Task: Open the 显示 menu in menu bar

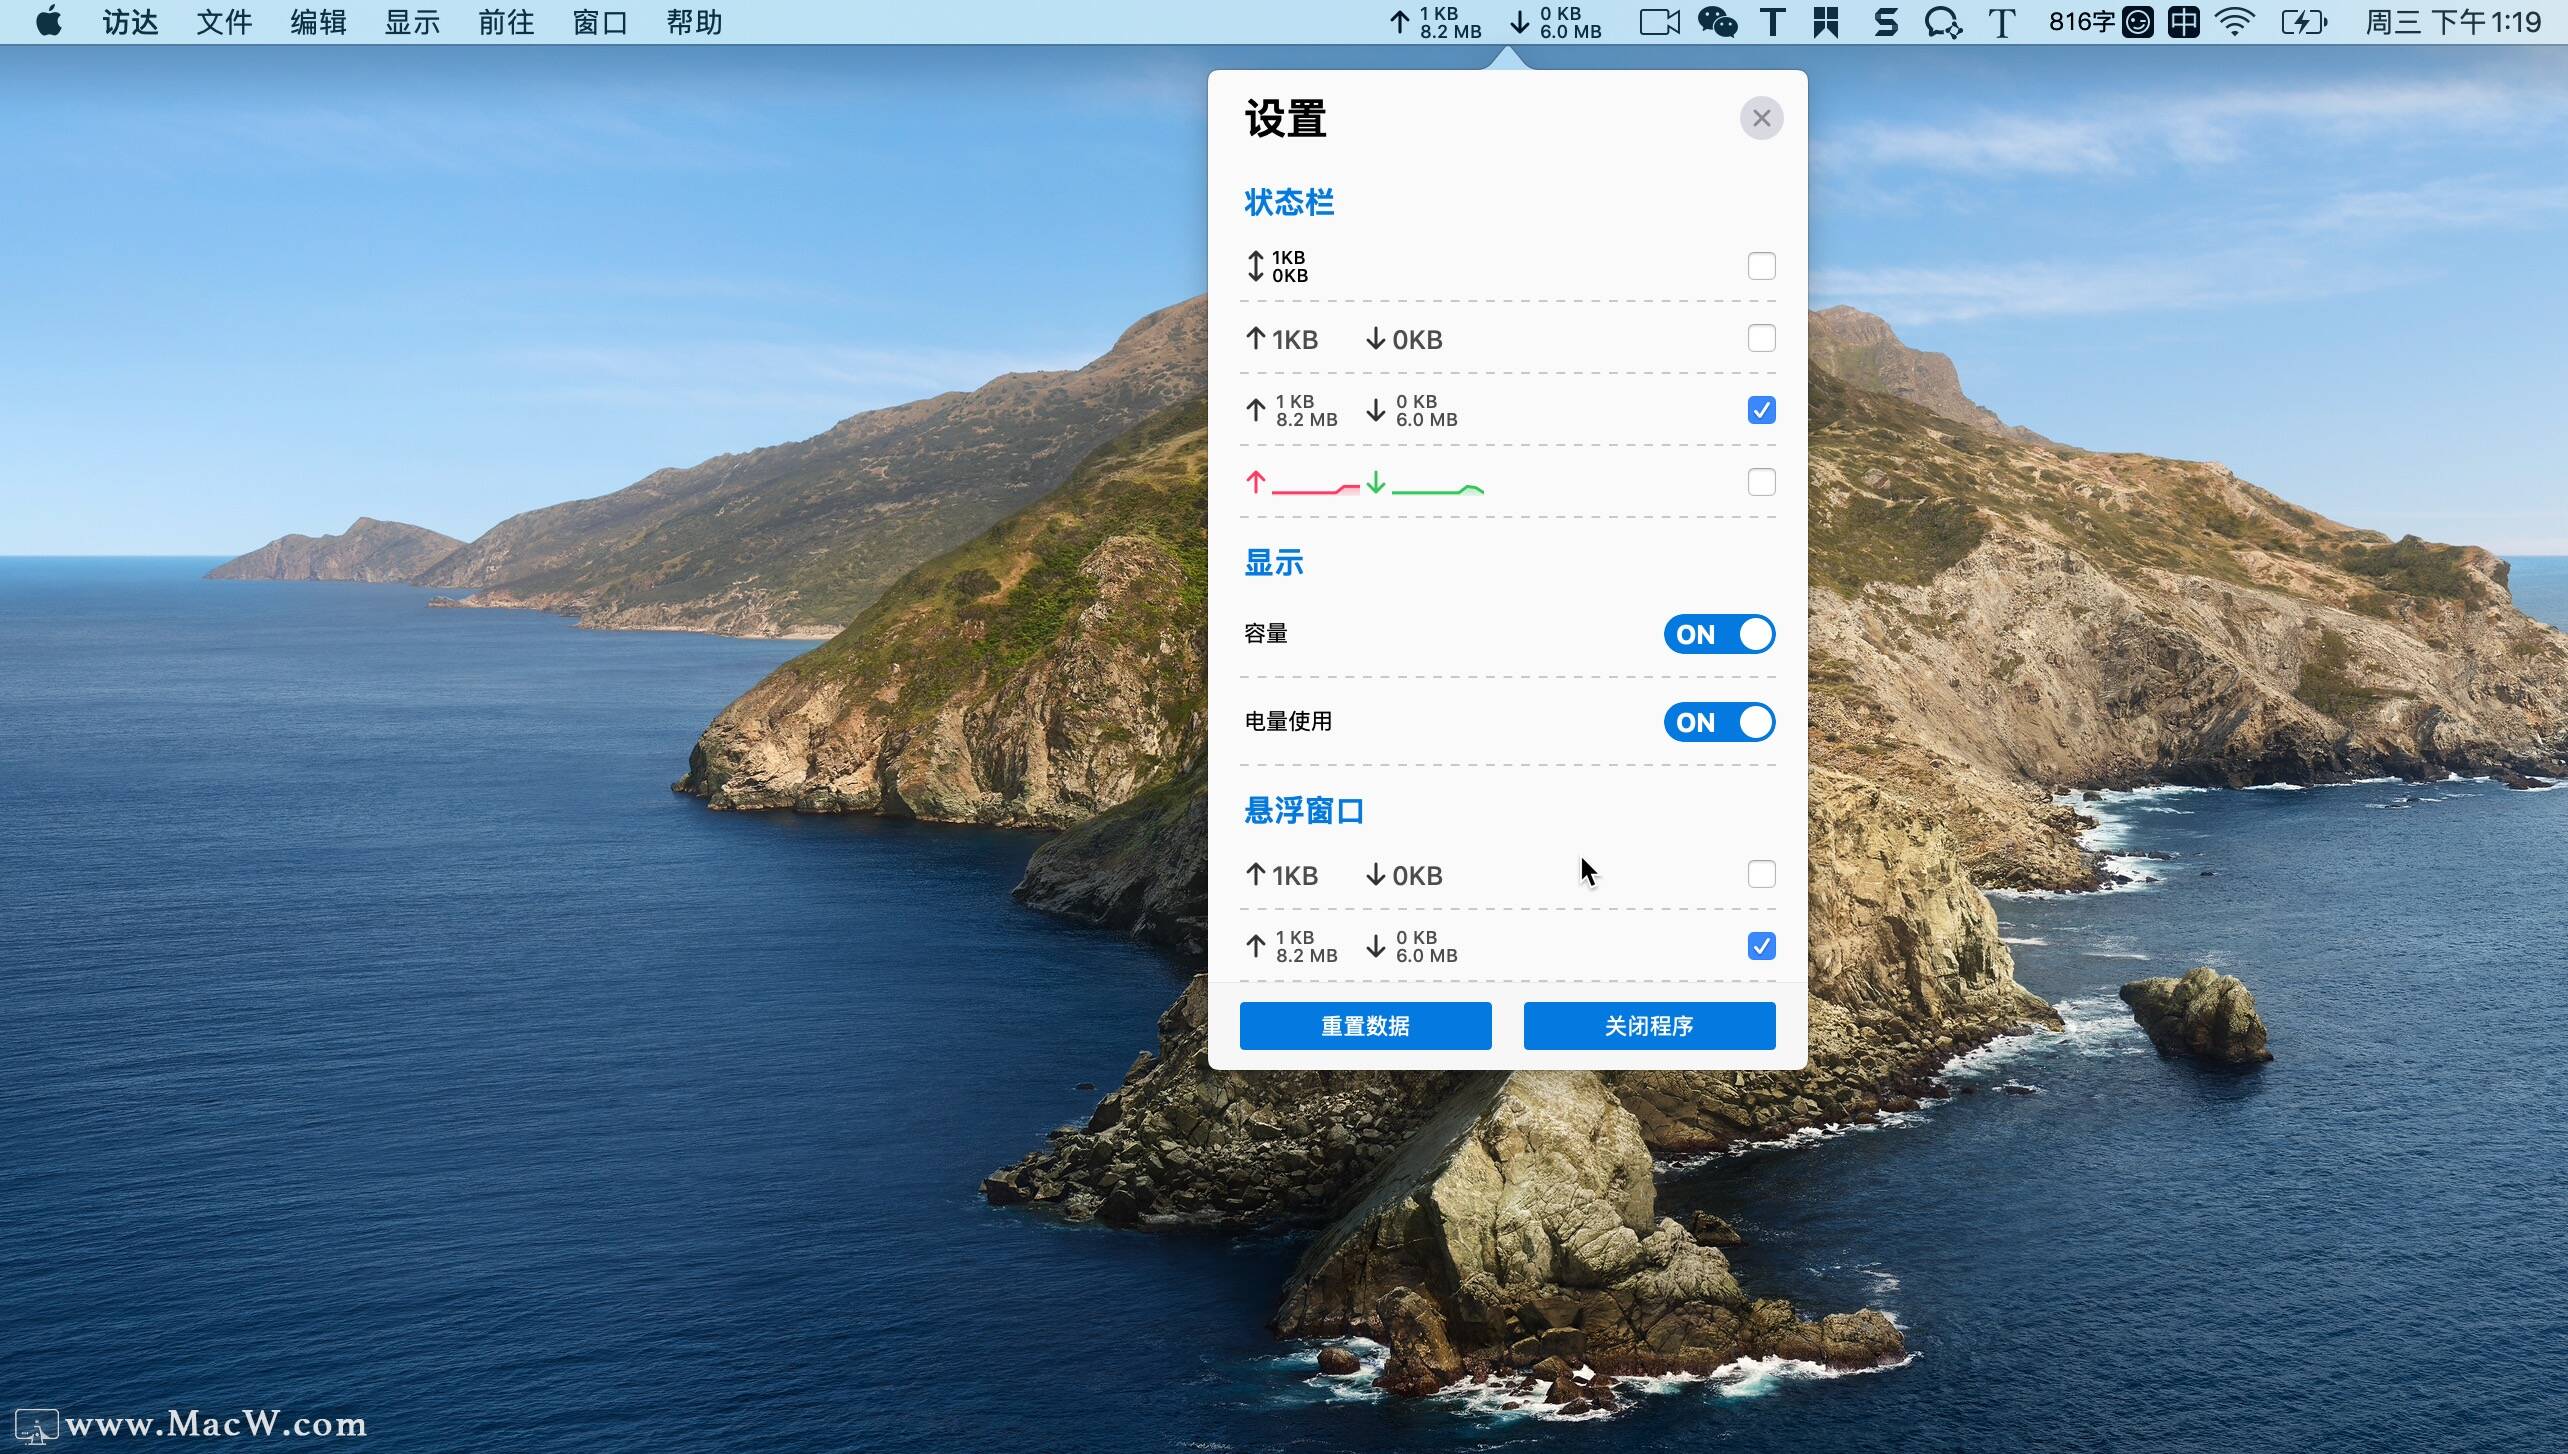Action: [412, 22]
